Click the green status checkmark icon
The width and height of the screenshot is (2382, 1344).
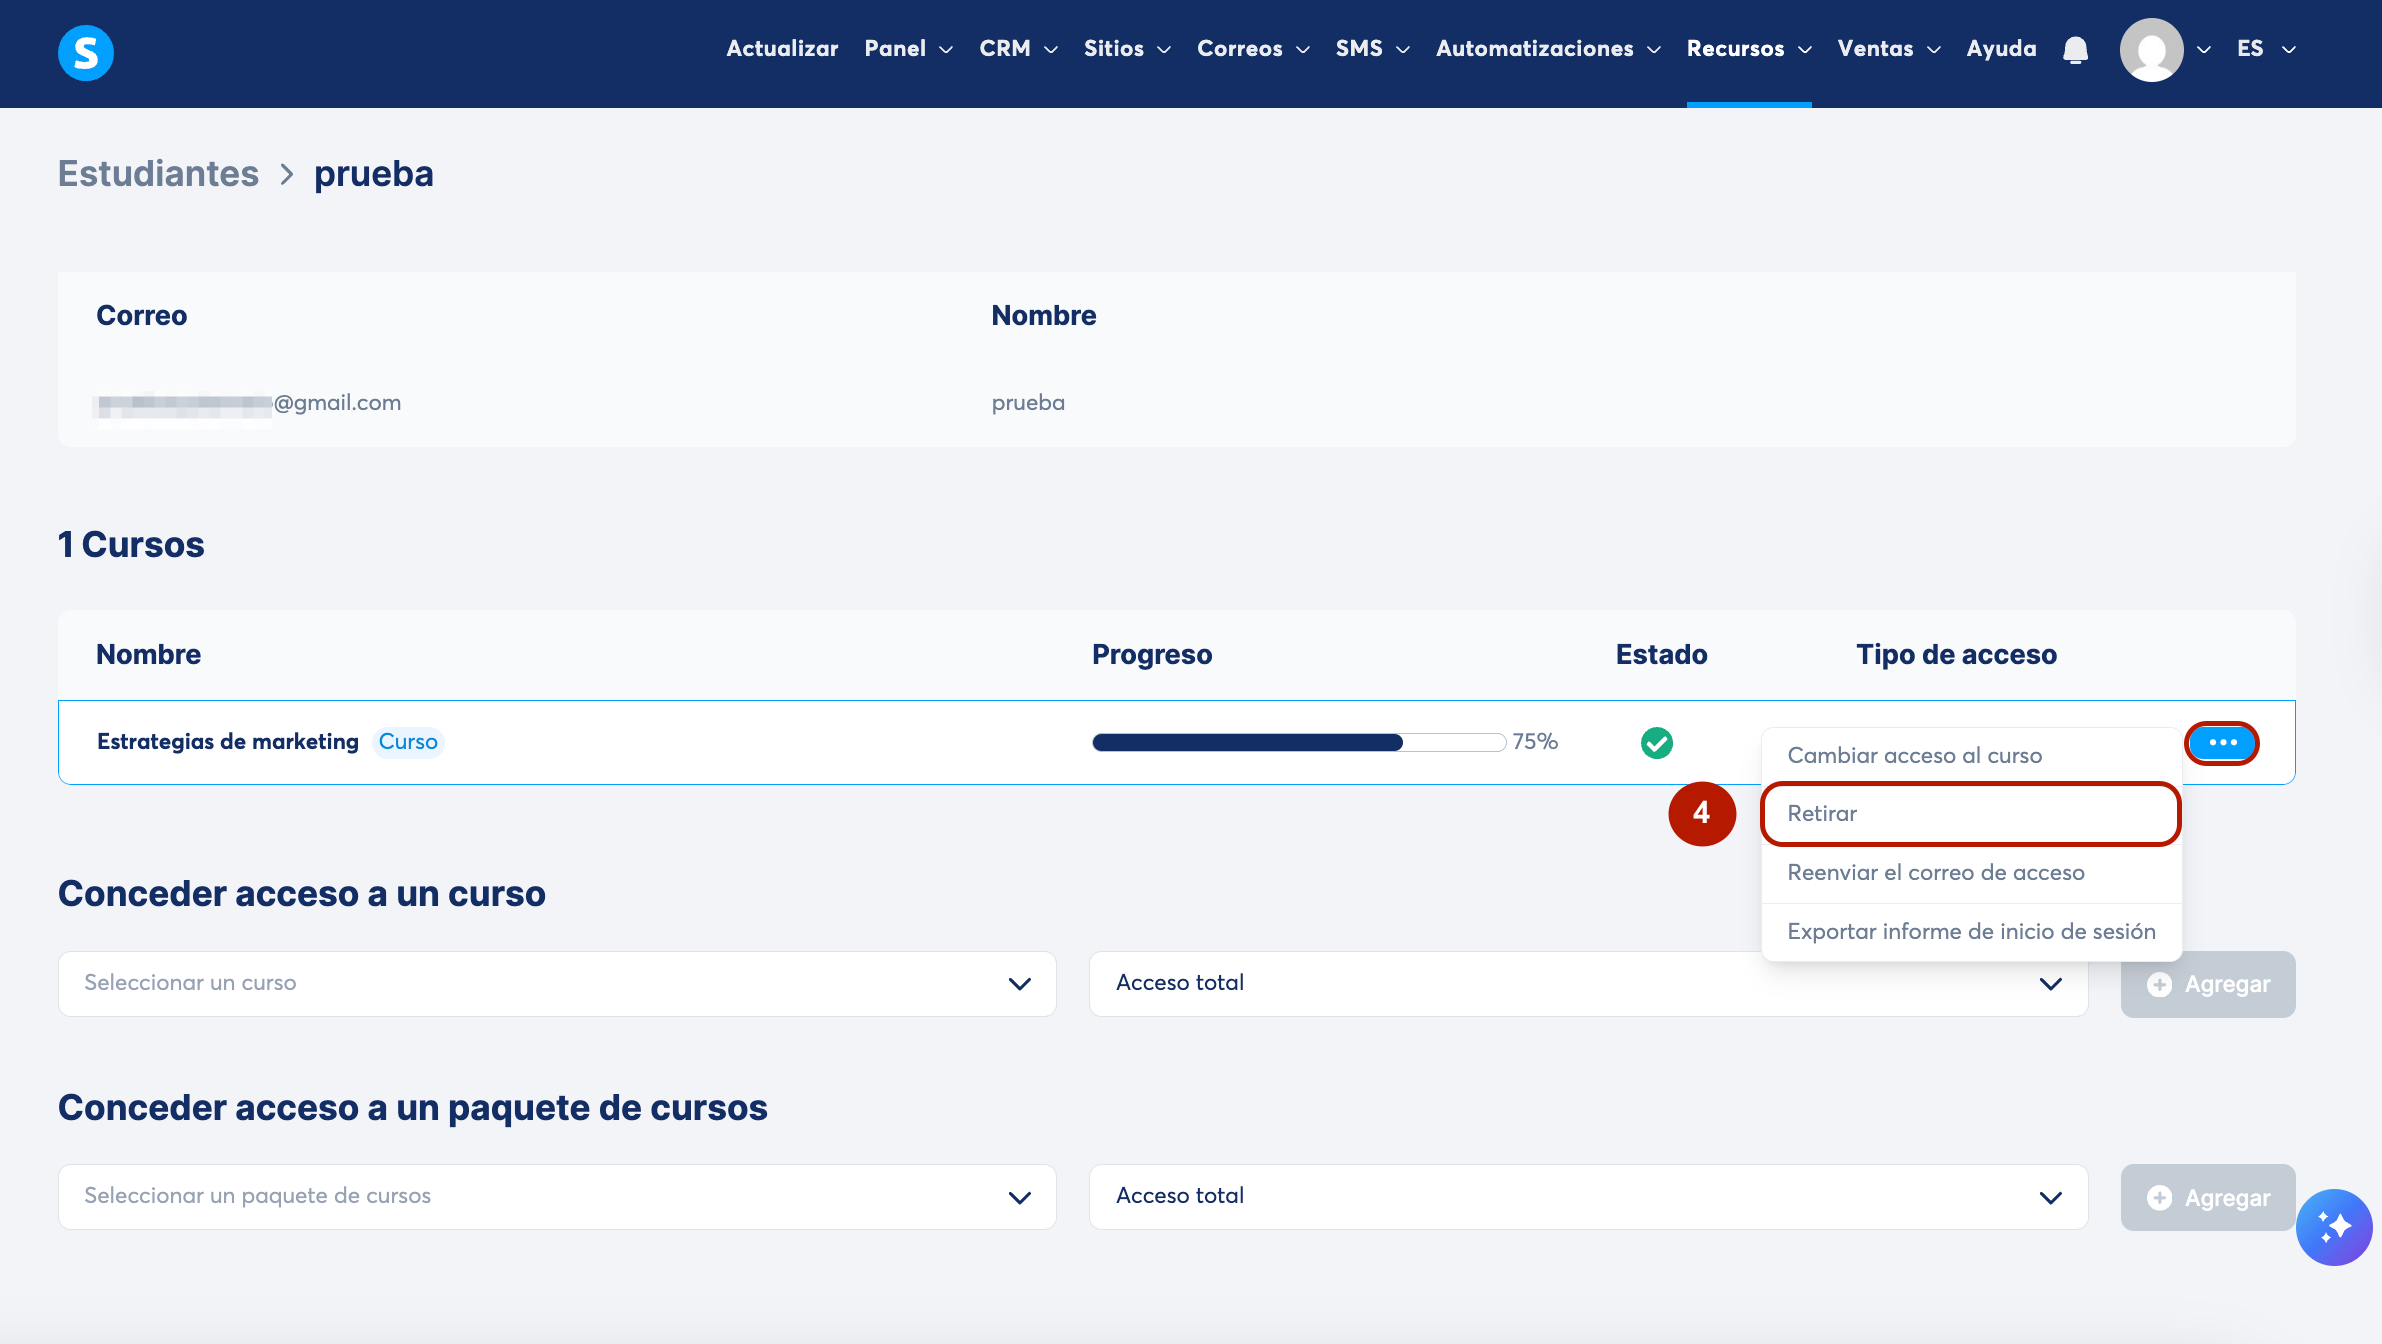tap(1657, 743)
